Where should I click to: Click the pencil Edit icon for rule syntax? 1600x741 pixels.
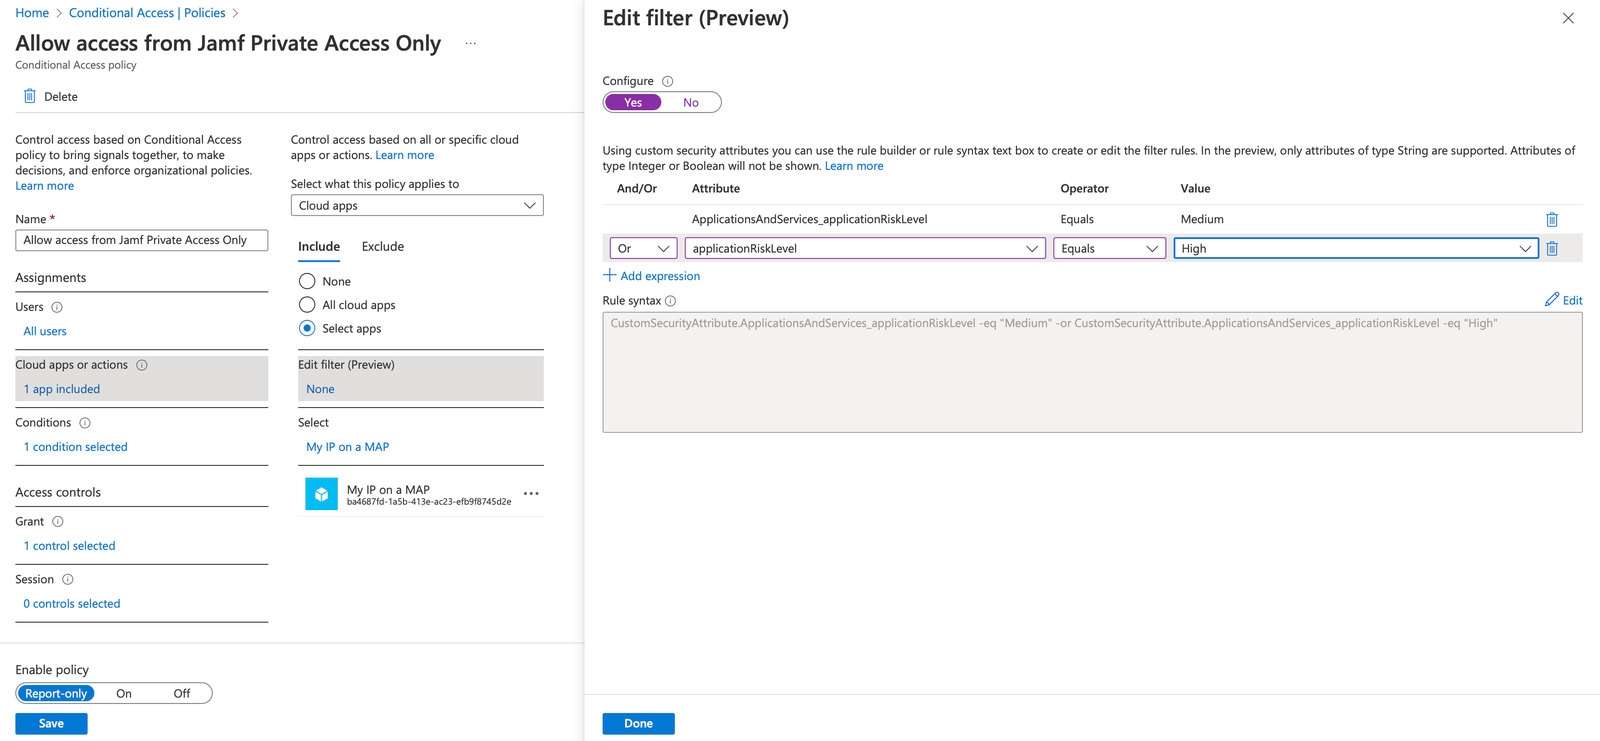pos(1552,299)
